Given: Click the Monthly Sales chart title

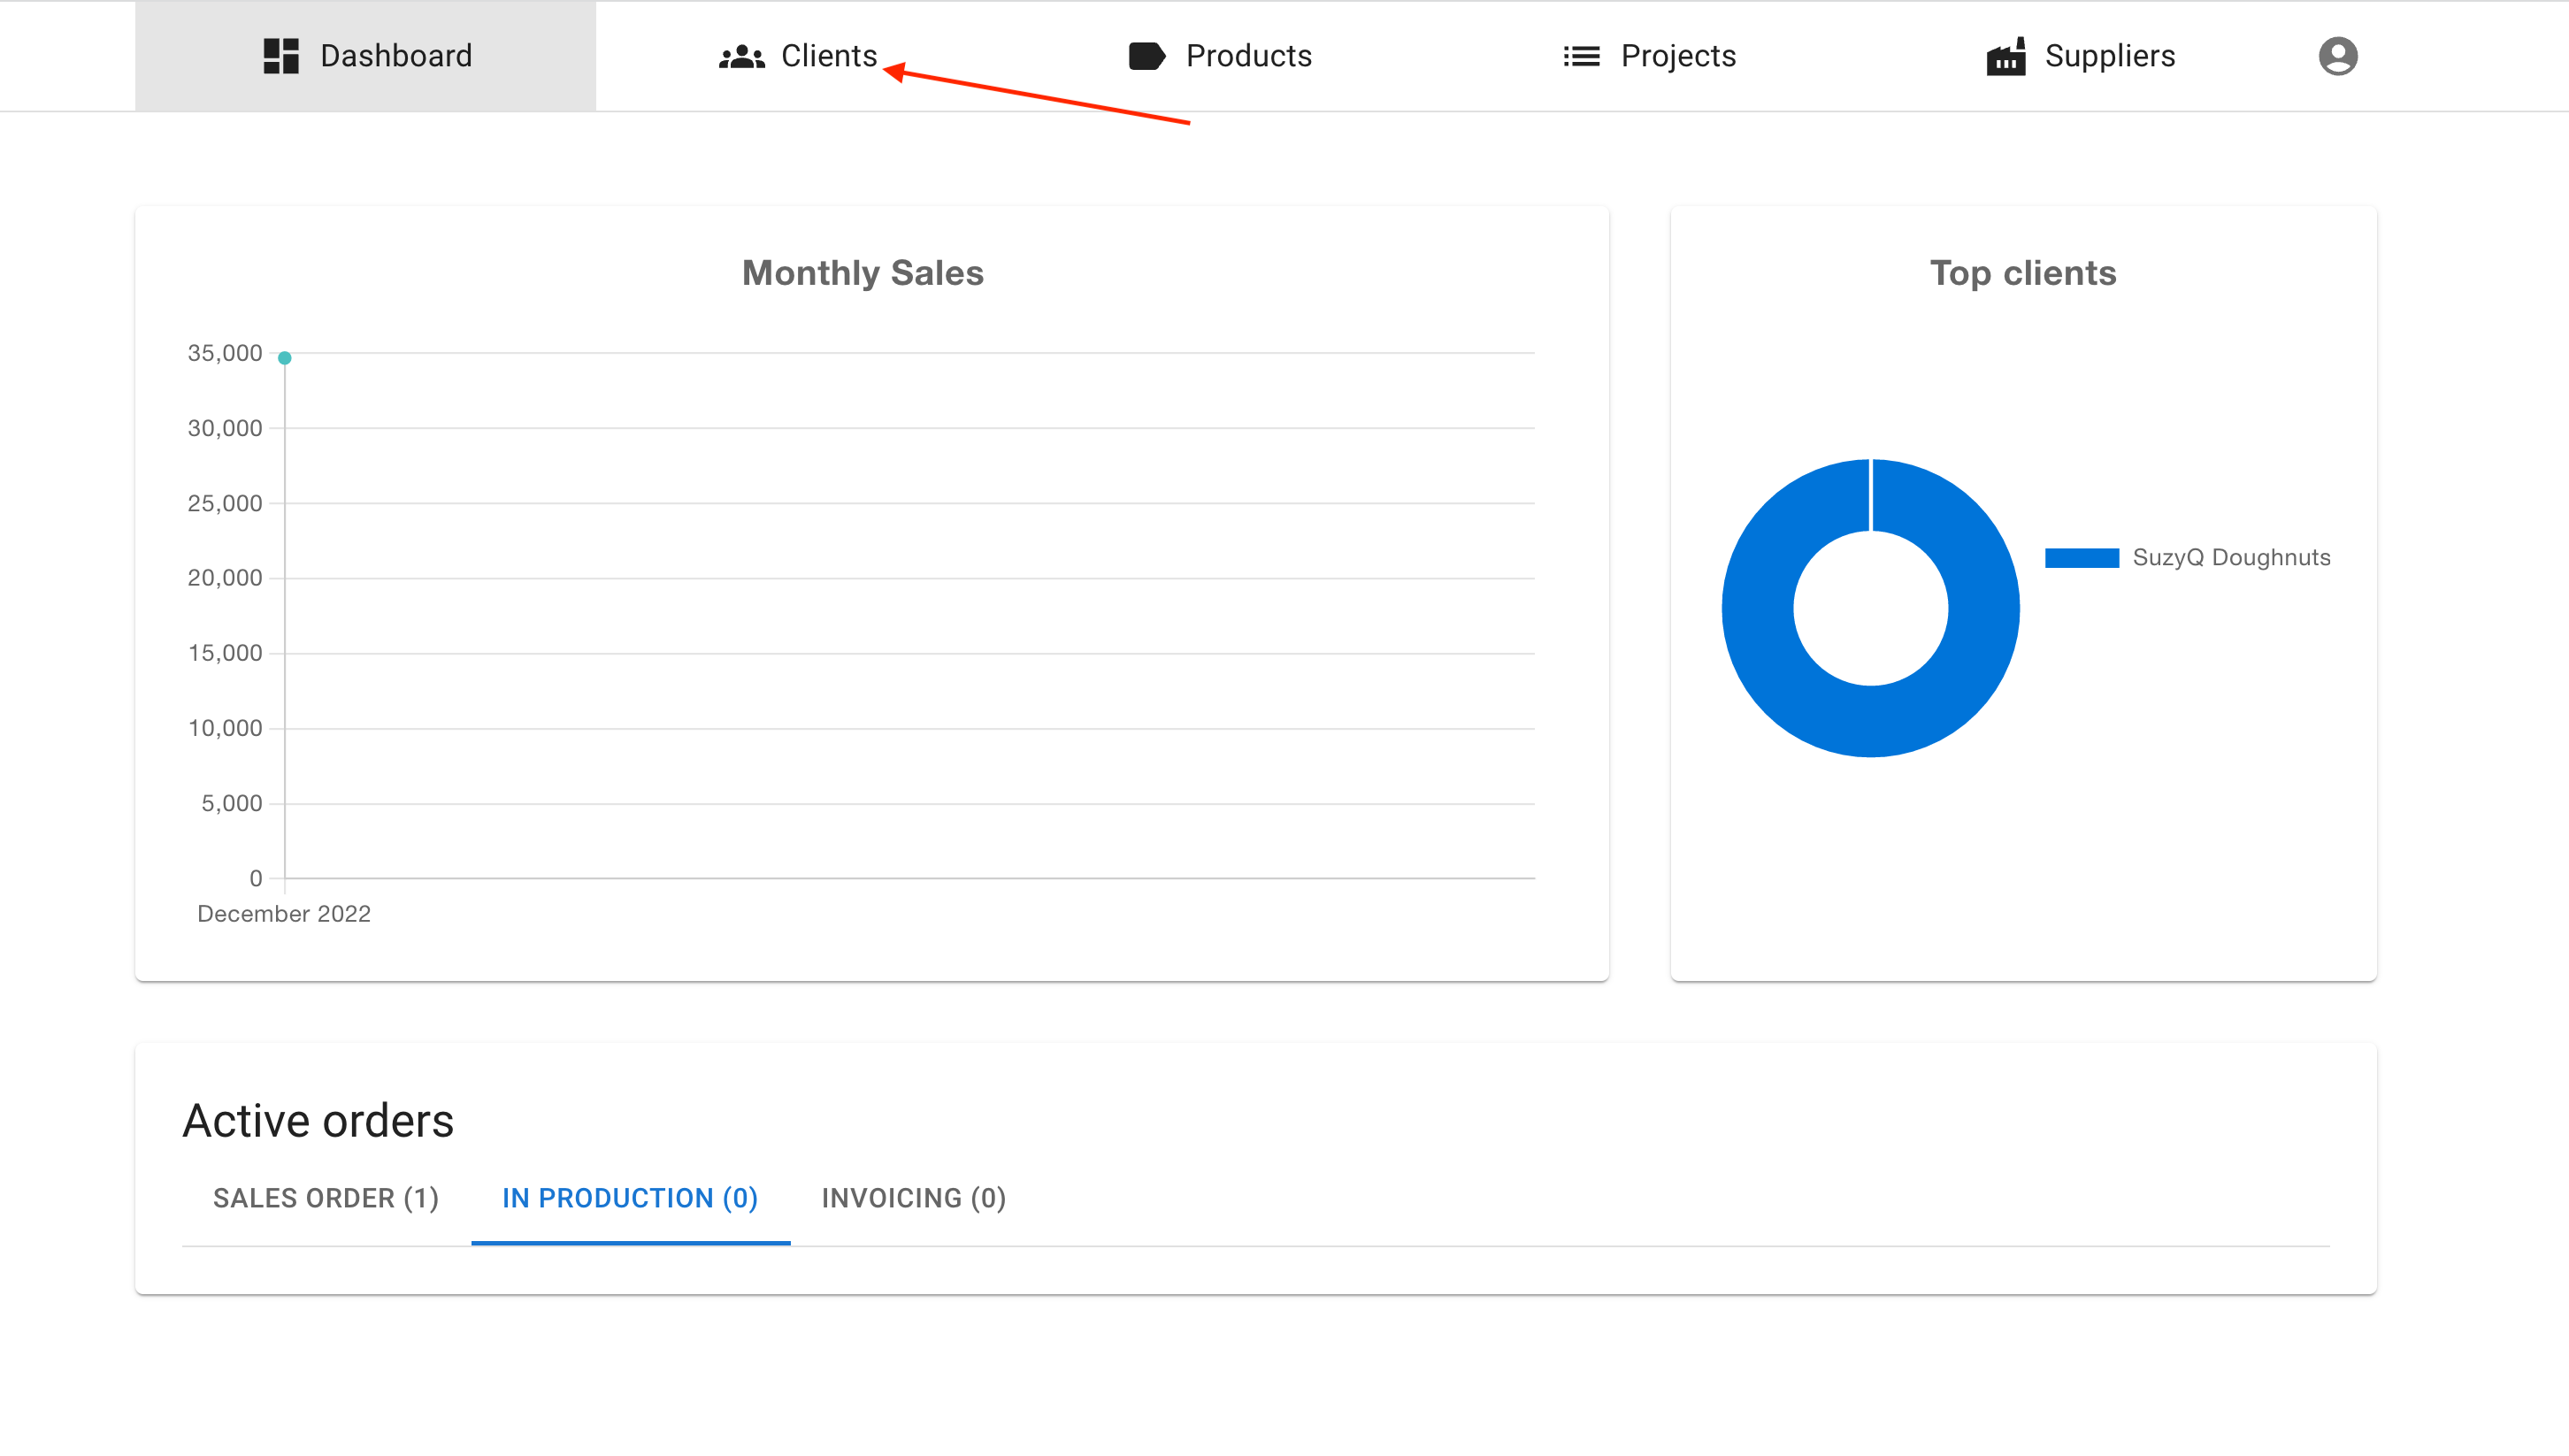Looking at the screenshot, I should pos(862,273).
